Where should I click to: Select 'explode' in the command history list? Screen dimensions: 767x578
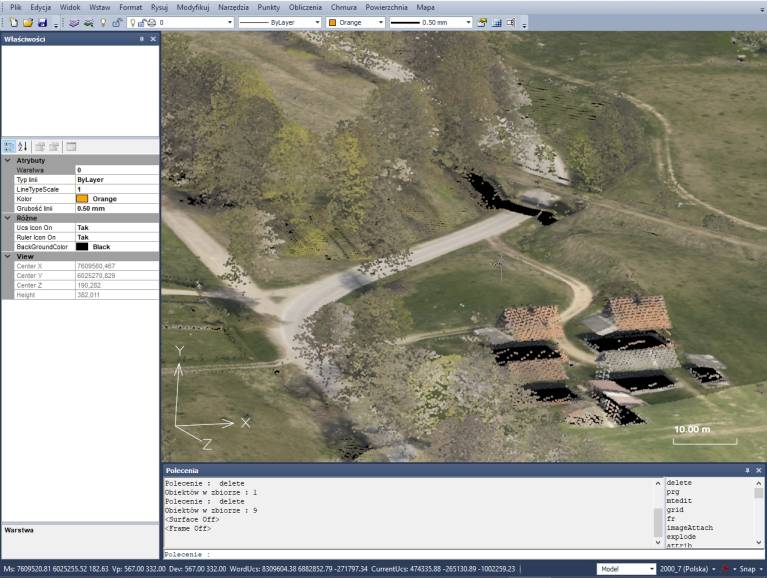click(x=681, y=536)
